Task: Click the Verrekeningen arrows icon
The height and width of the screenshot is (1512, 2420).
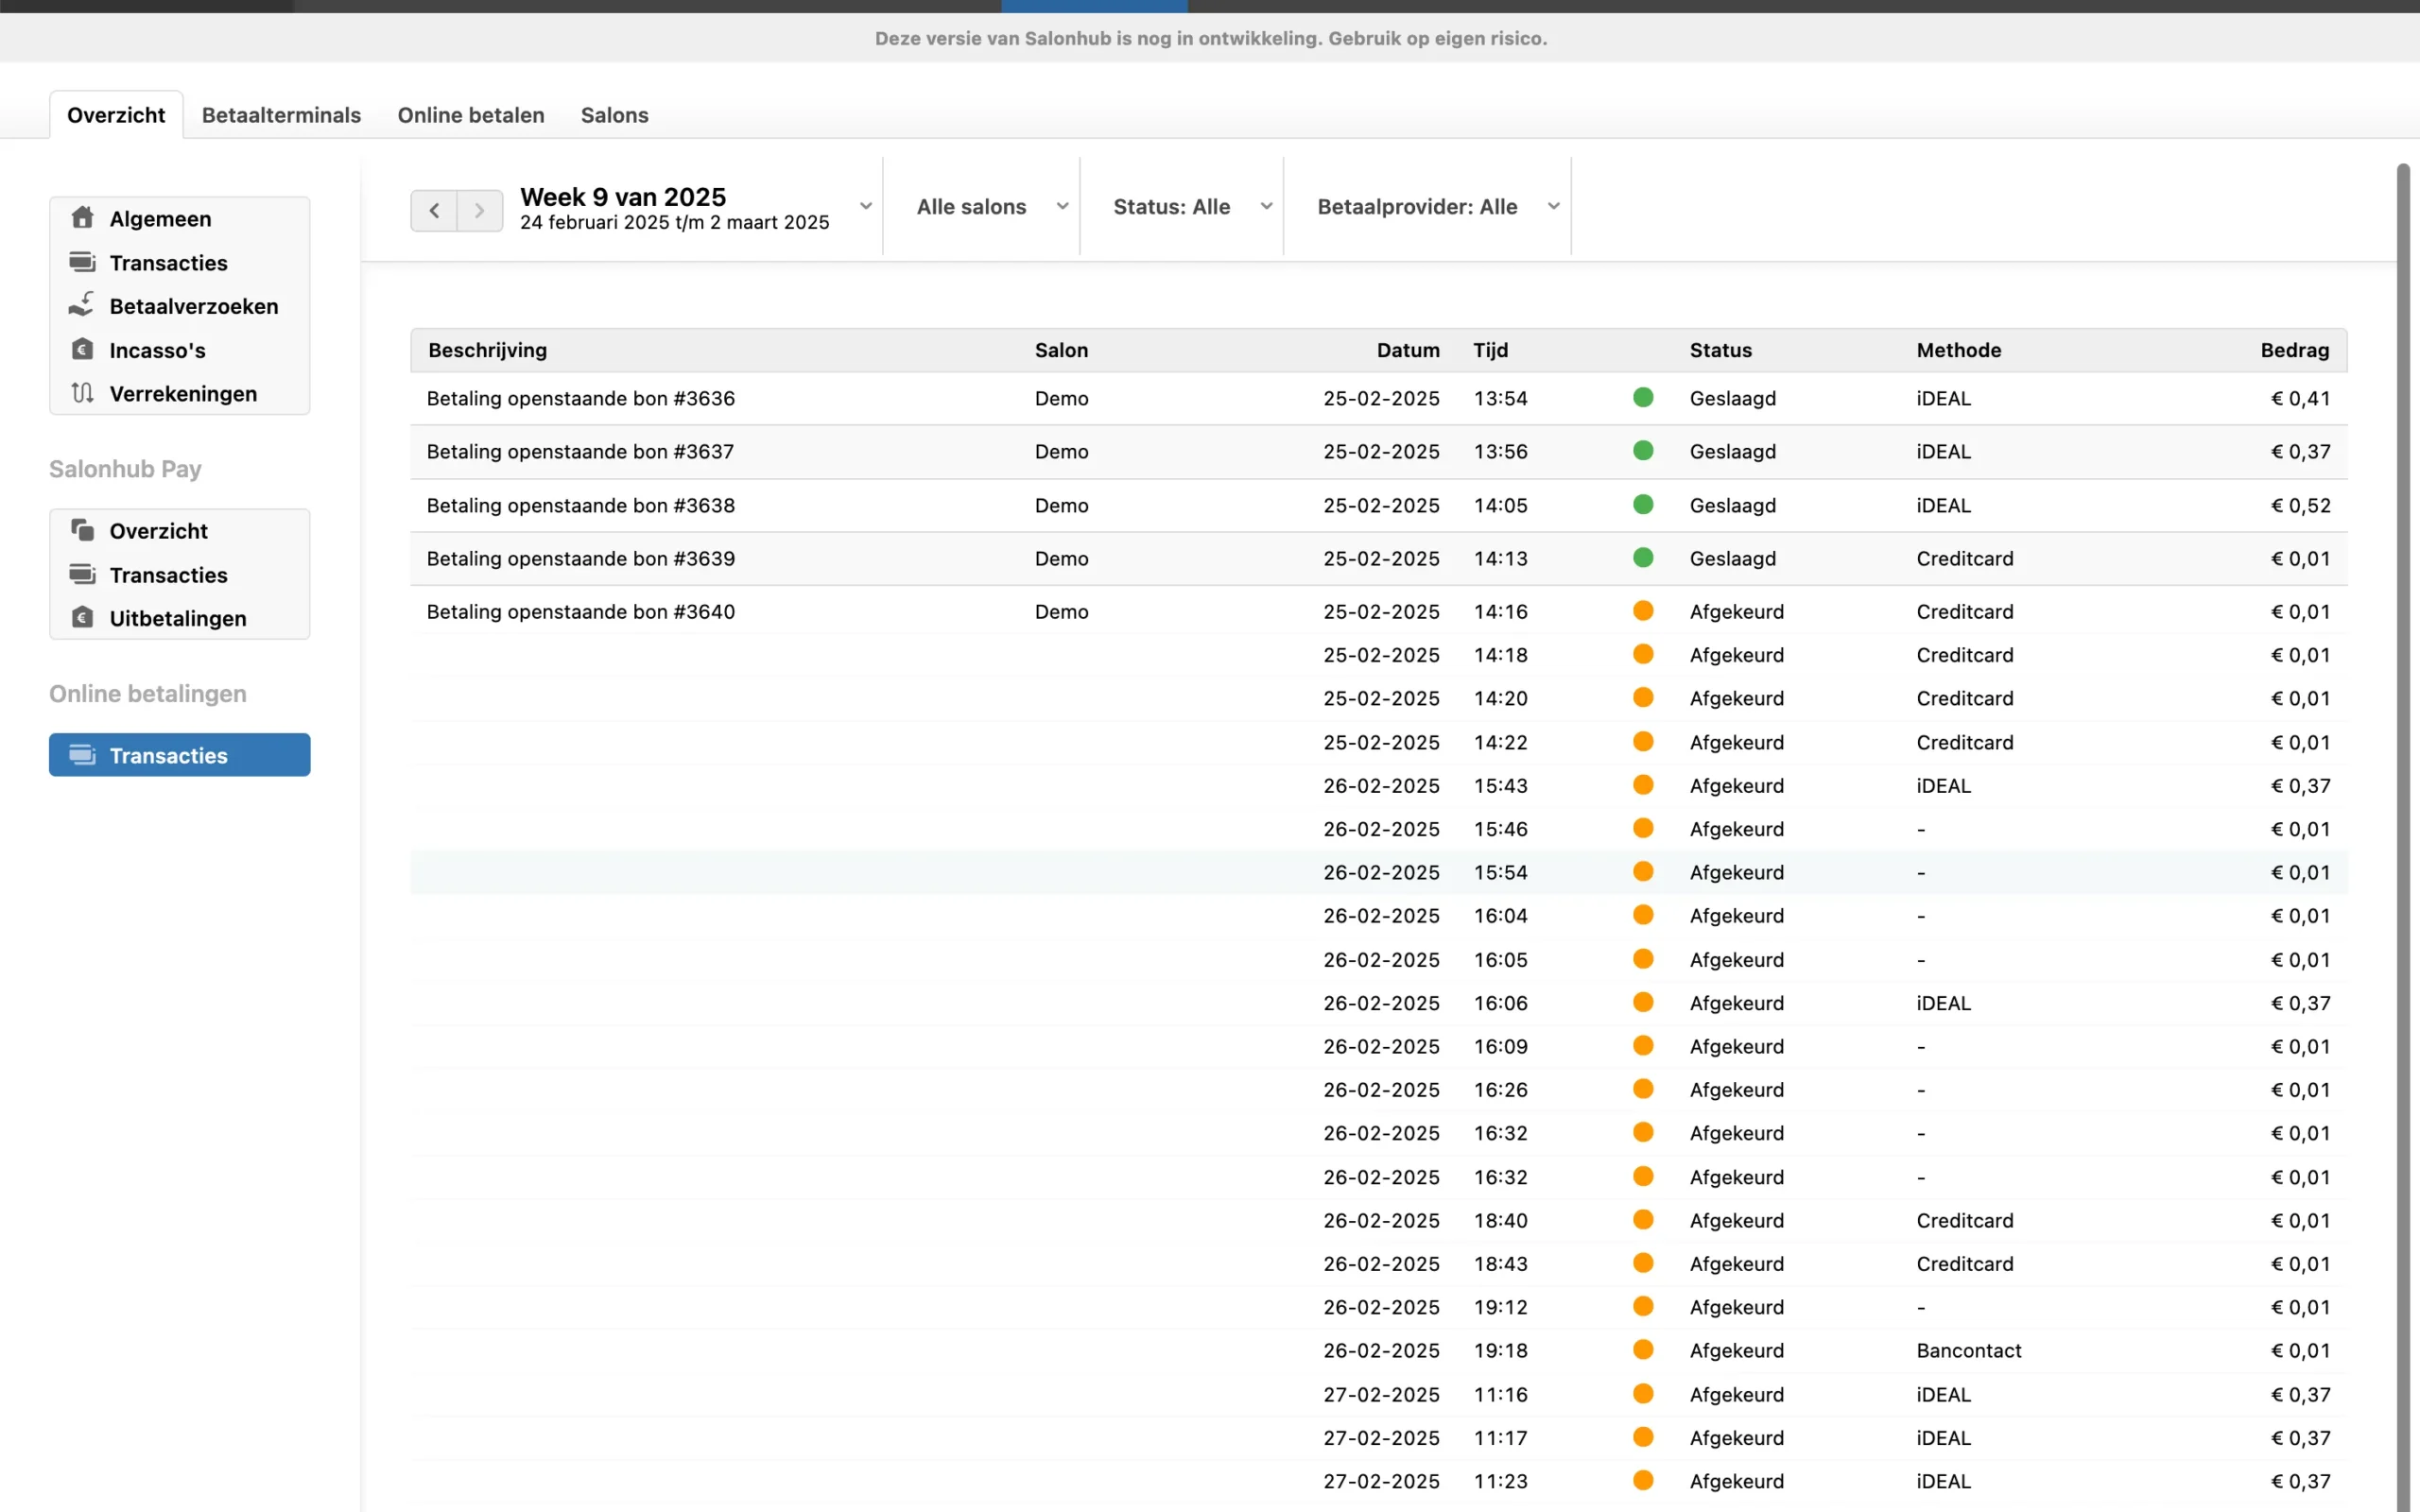Action: pos(83,393)
